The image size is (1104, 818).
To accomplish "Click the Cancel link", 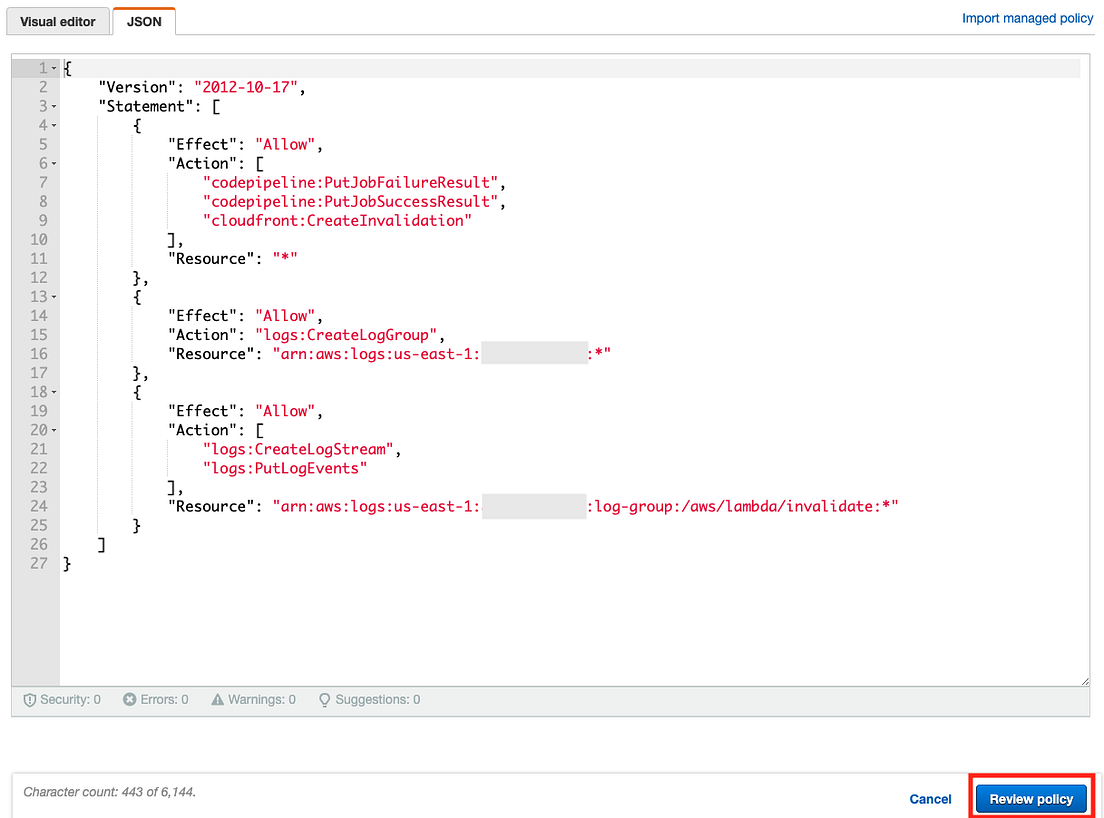I will point(930,798).
